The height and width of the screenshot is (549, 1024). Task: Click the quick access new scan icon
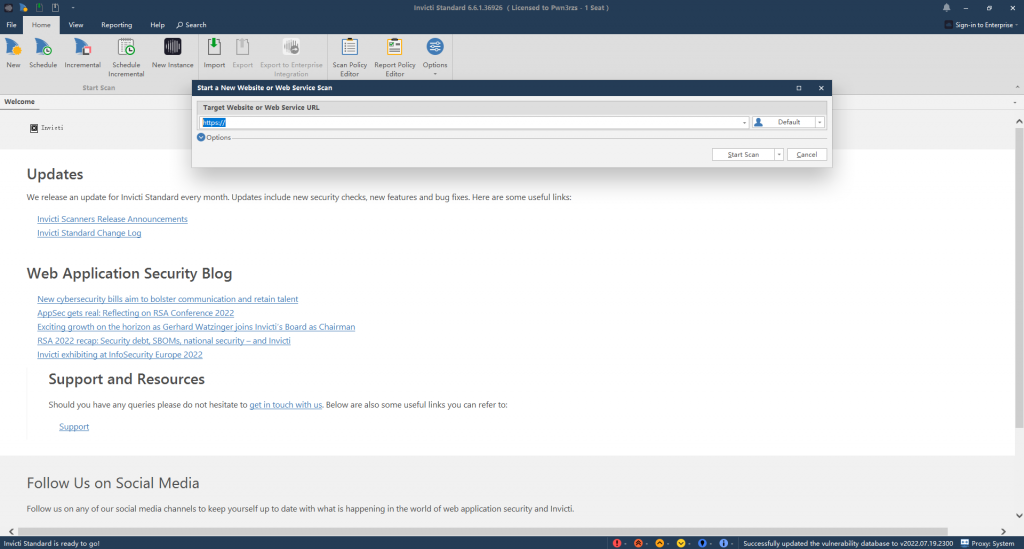click(x=24, y=8)
